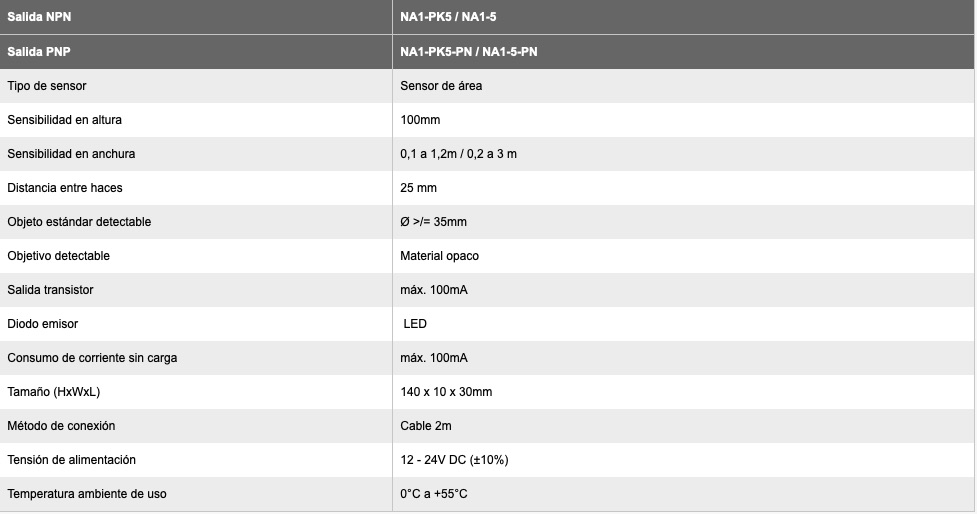The image size is (977, 514).
Task: Click the '0°C a +55°C' temperature value
Action: pos(434,494)
